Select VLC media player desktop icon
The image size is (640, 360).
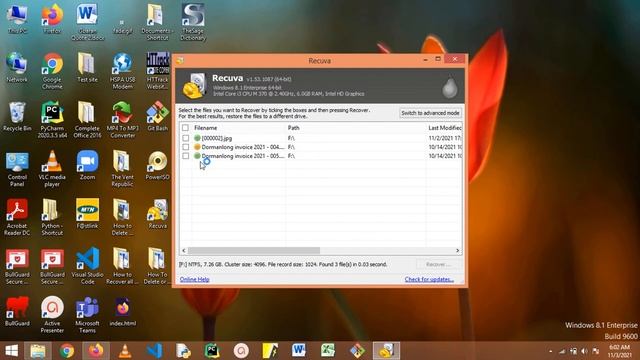coord(52,169)
